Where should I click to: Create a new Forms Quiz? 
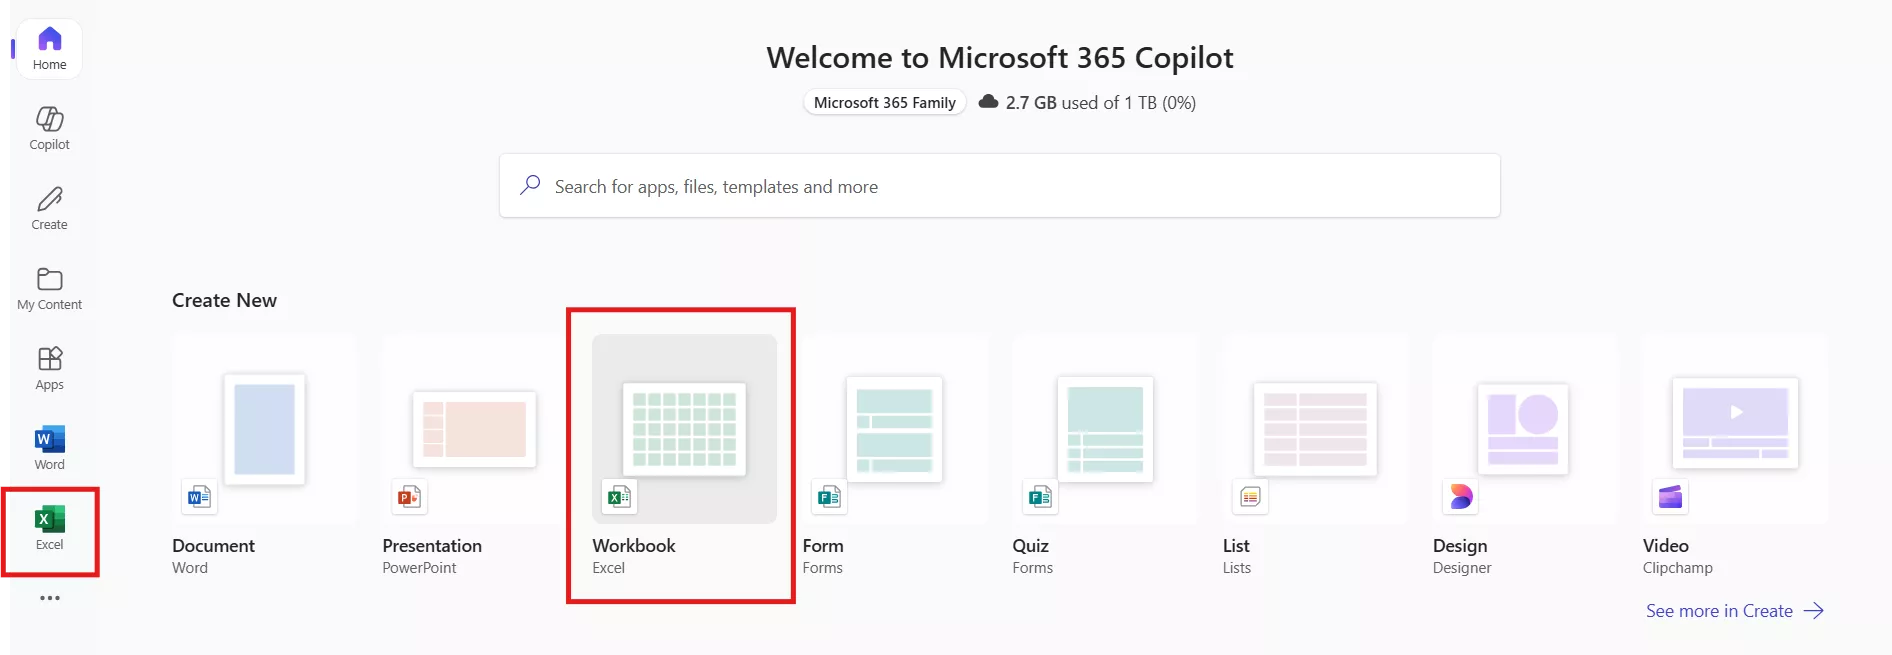tap(1104, 429)
